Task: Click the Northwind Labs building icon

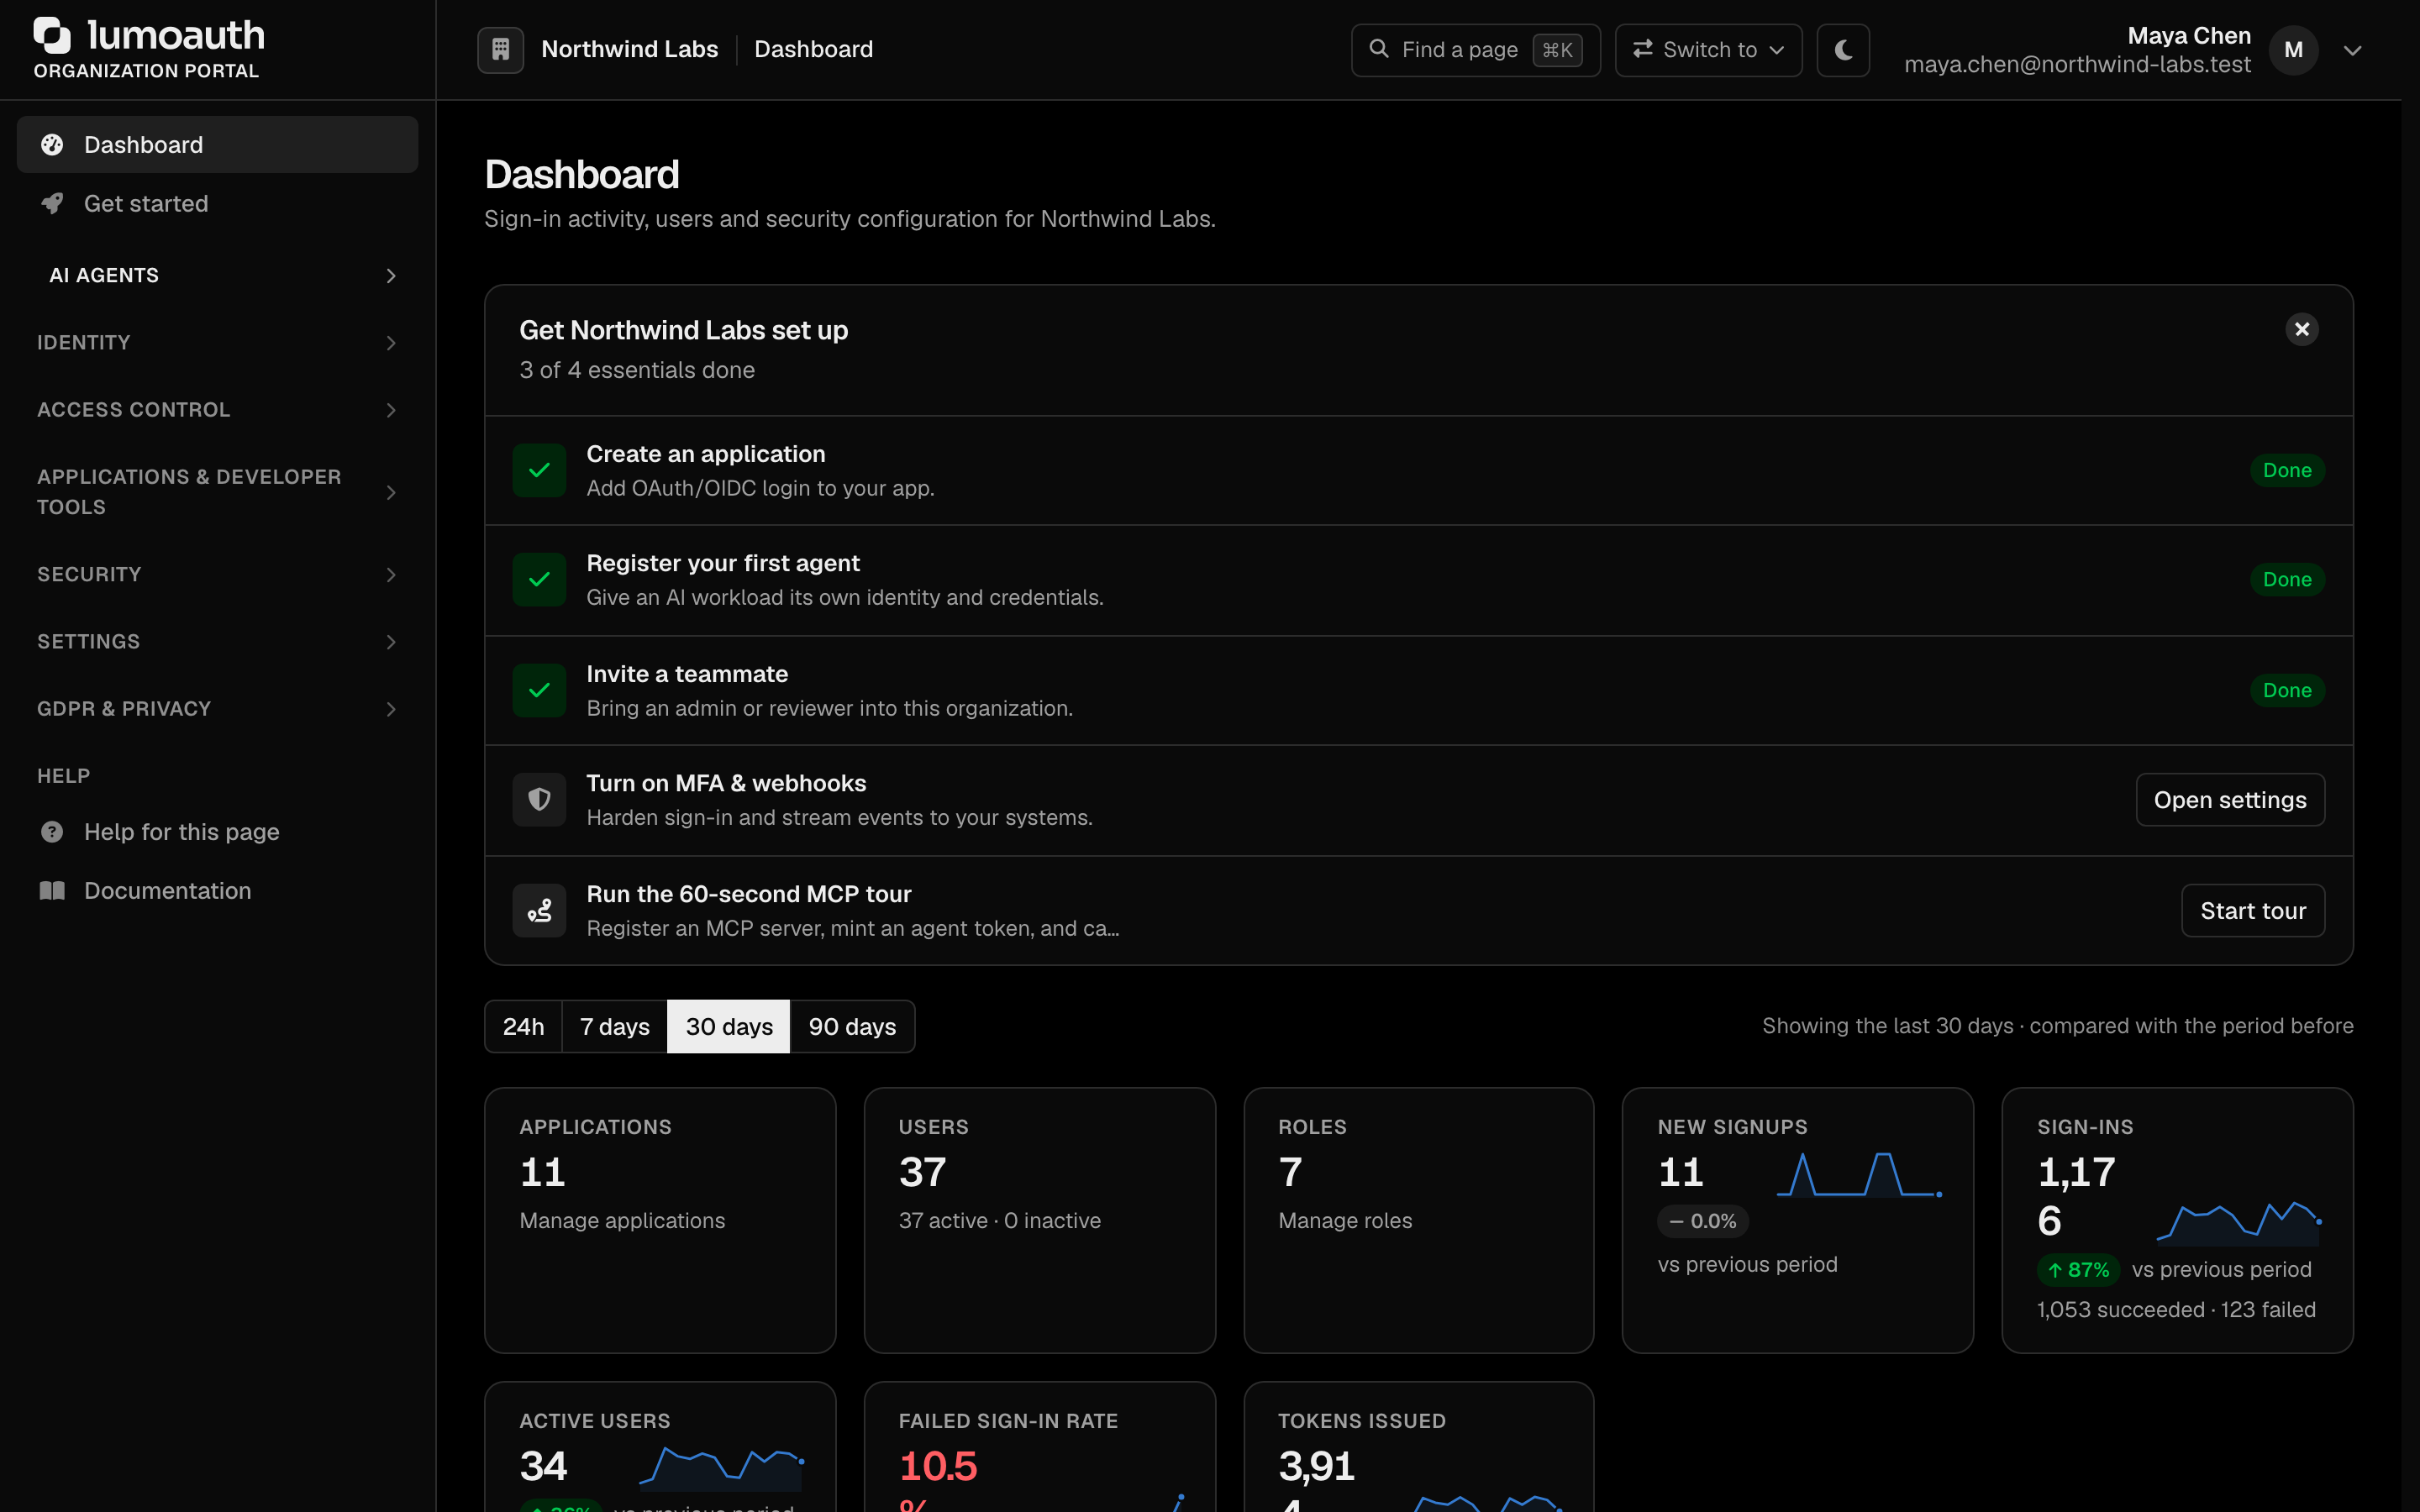Action: coord(501,49)
